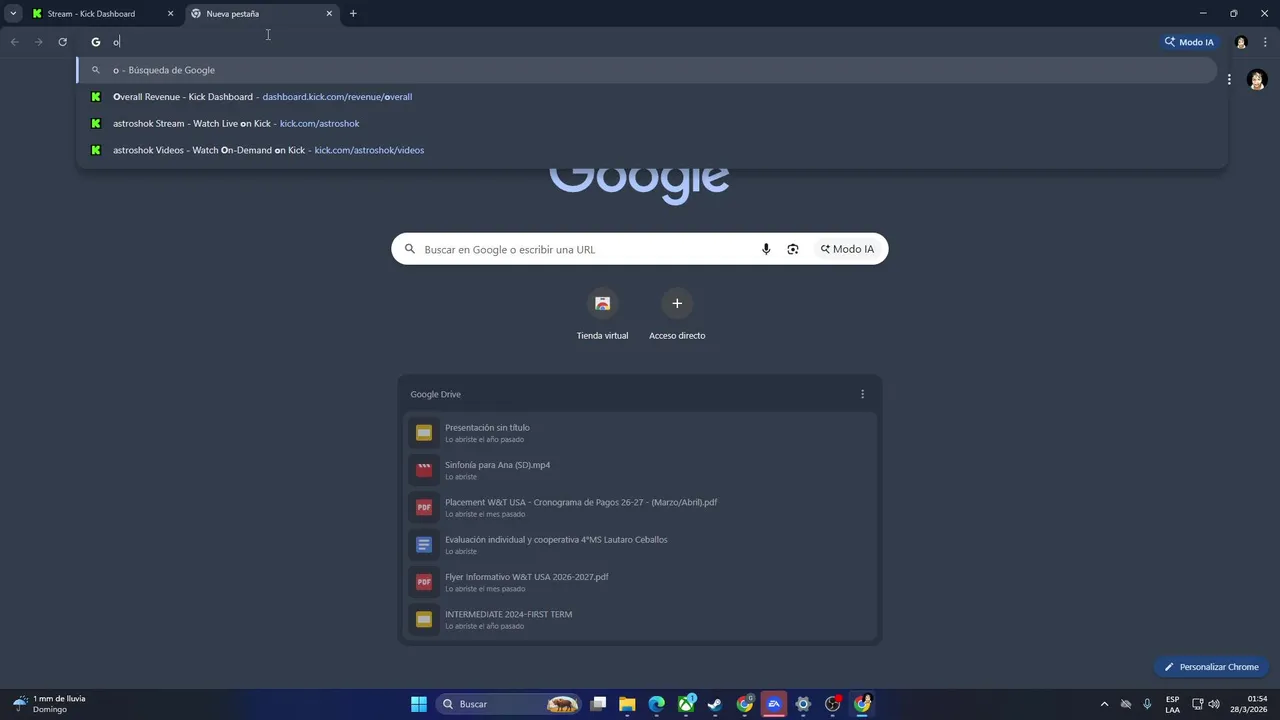
Task: Open Steam from the taskbar
Action: pos(715,704)
